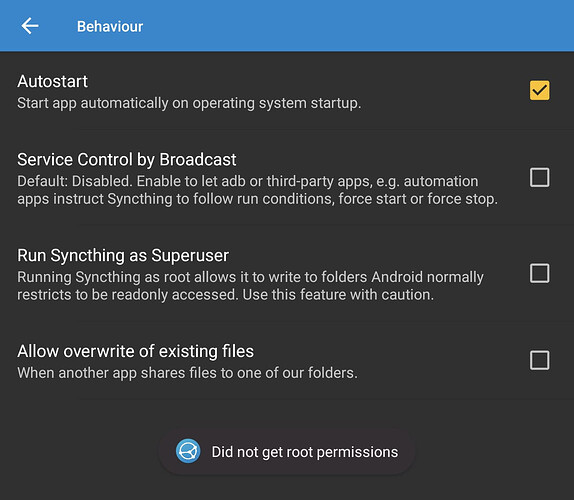Image resolution: width=574 pixels, height=500 pixels.
Task: Check Allow overwrite of existing files box
Action: 539,360
